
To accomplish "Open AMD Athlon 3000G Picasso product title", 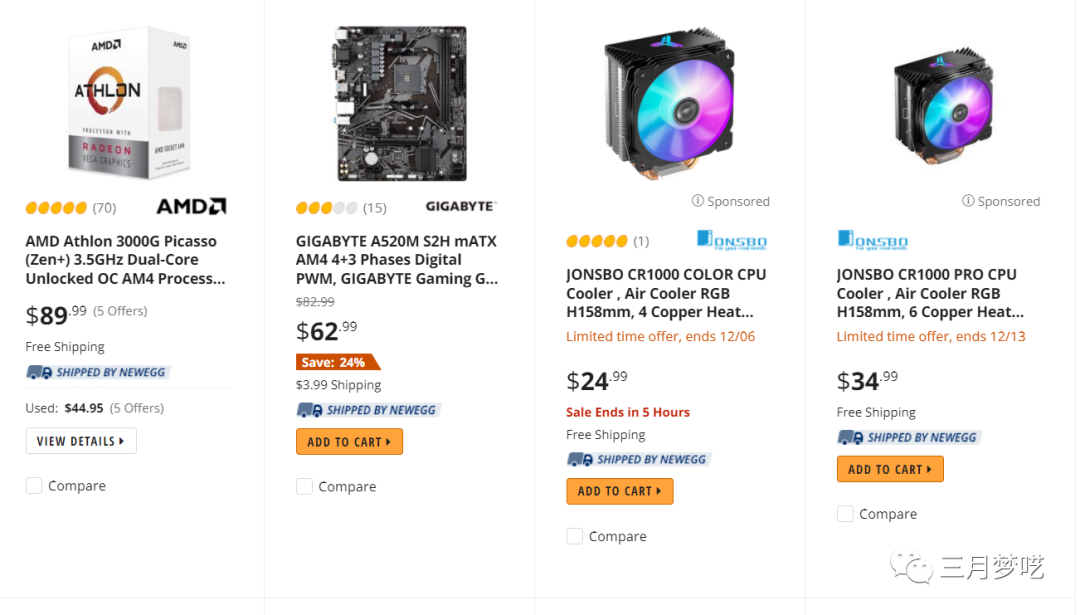I will (x=121, y=260).
